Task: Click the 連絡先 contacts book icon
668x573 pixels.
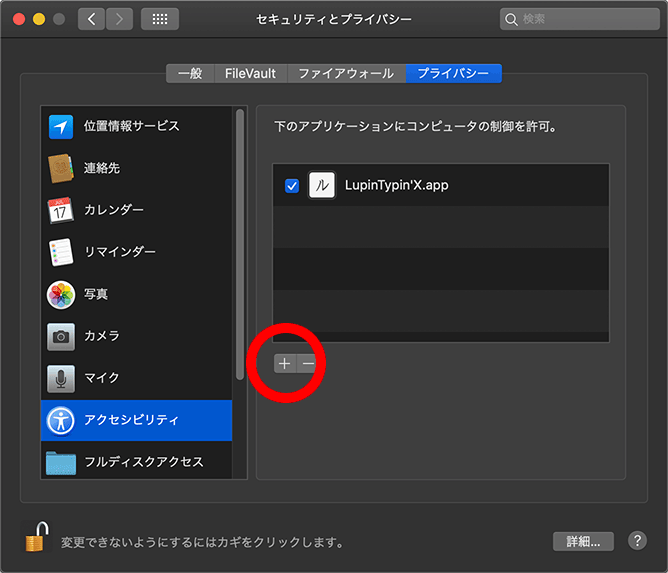Action: coord(60,168)
